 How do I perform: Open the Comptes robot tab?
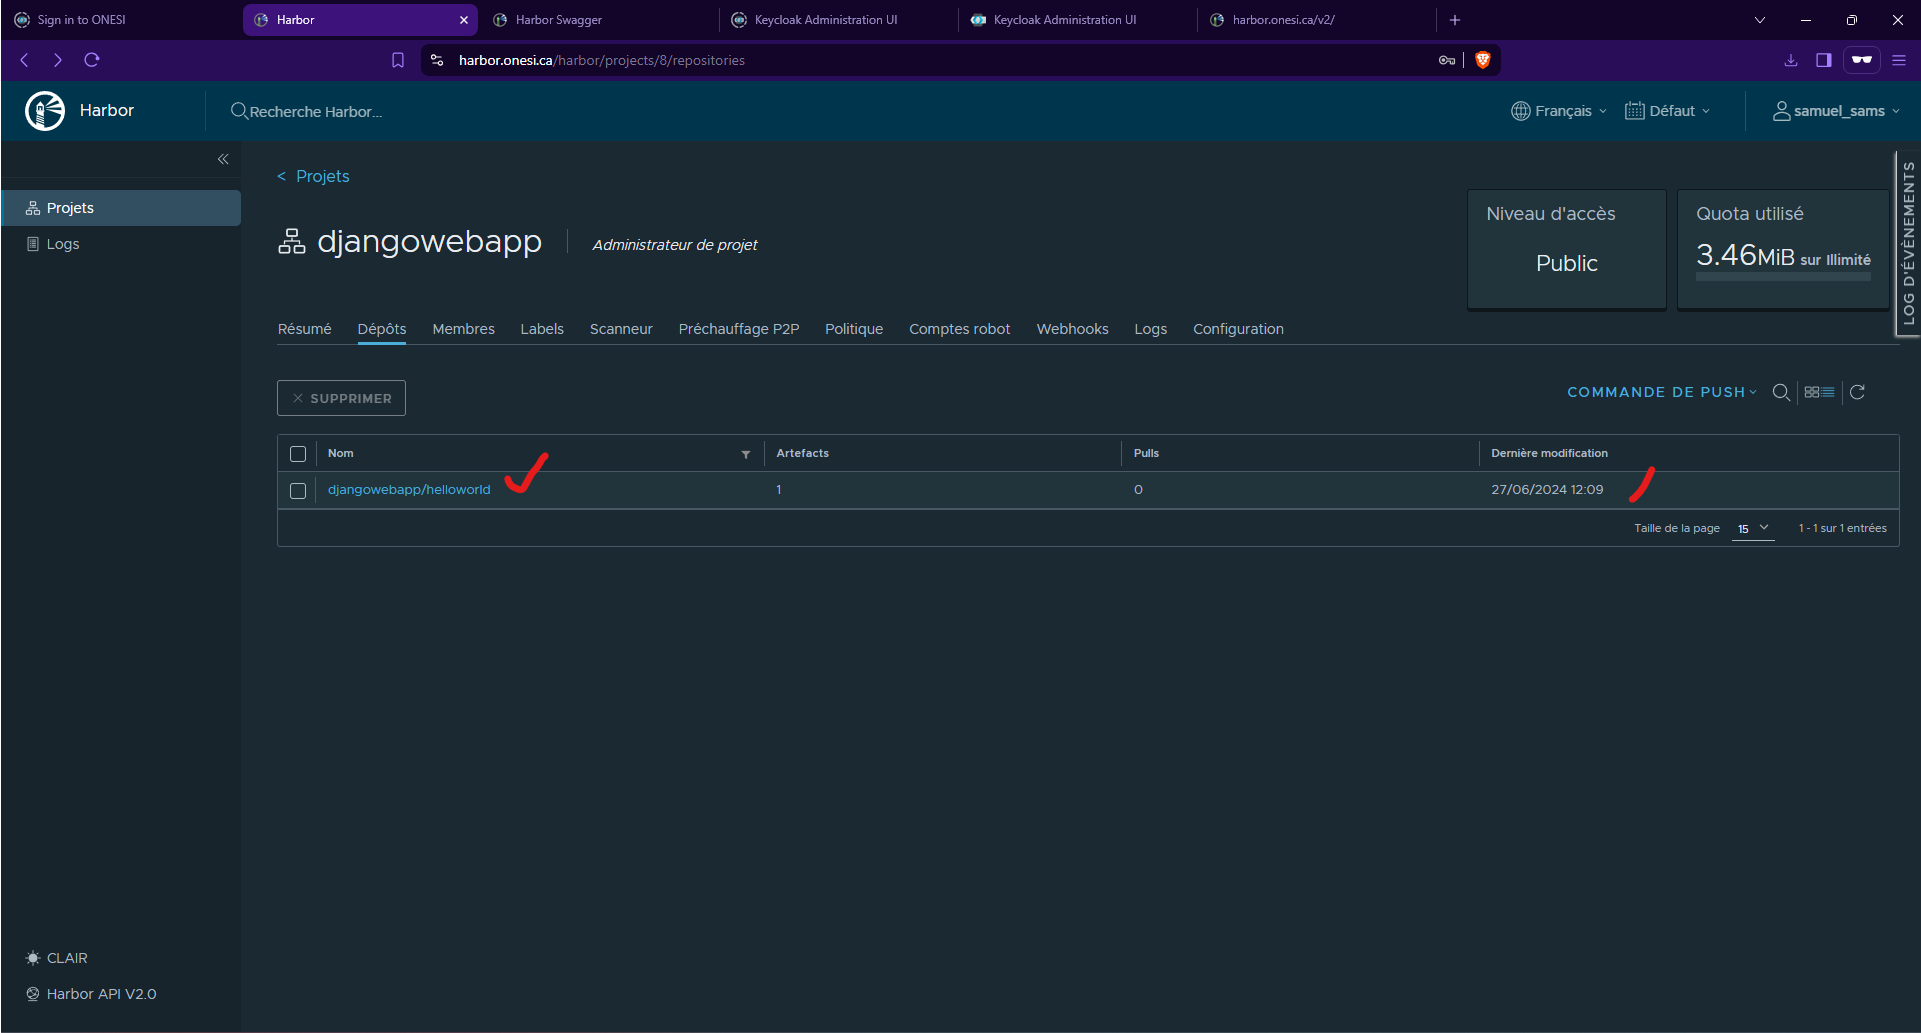point(960,329)
